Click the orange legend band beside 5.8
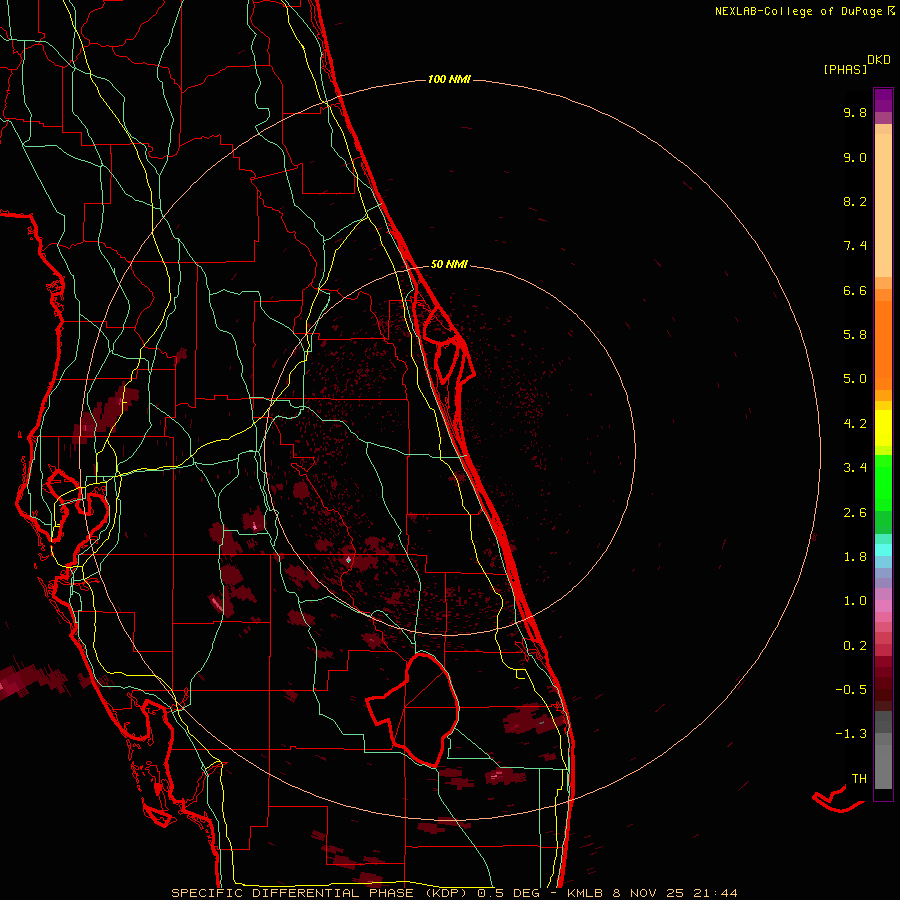 pyautogui.click(x=883, y=335)
